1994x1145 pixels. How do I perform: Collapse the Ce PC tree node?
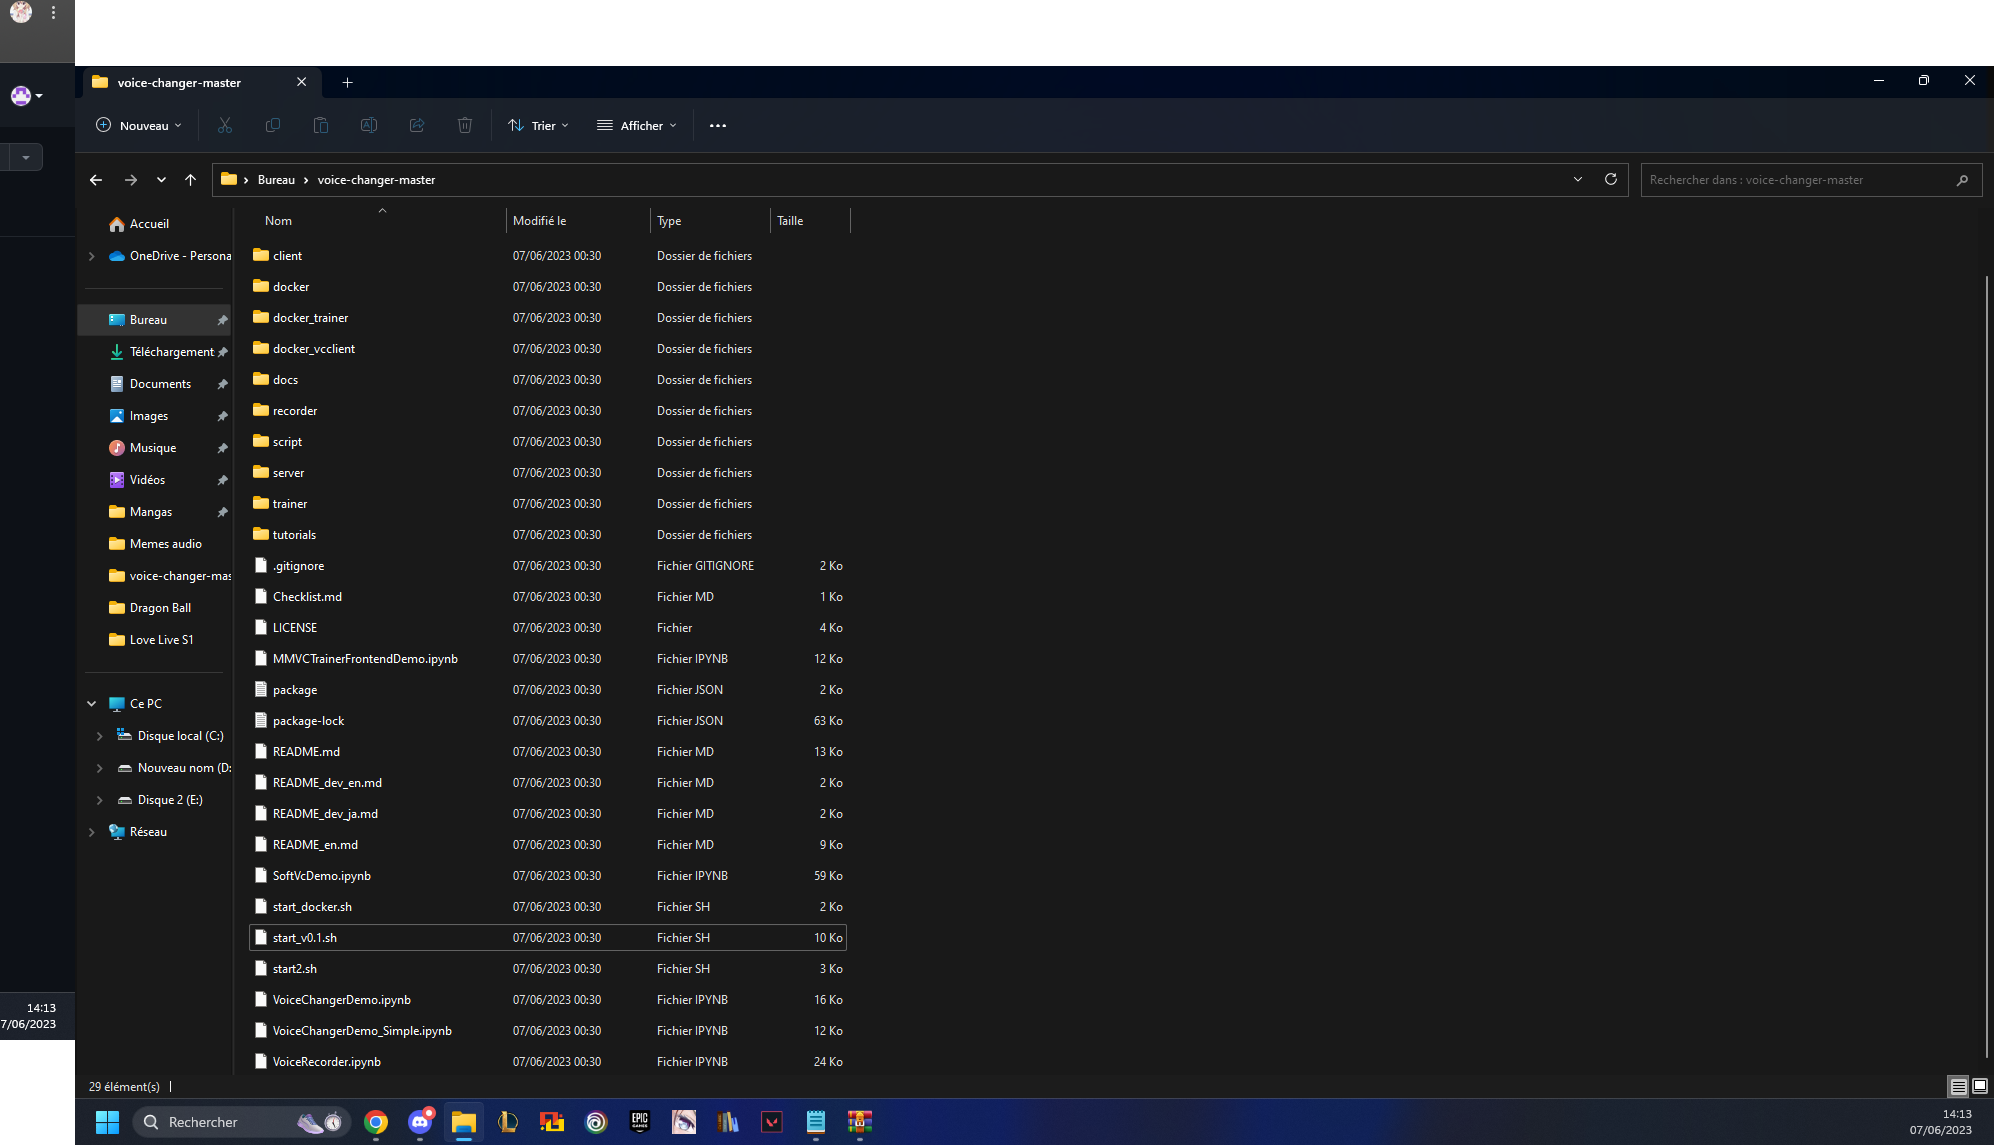(91, 704)
